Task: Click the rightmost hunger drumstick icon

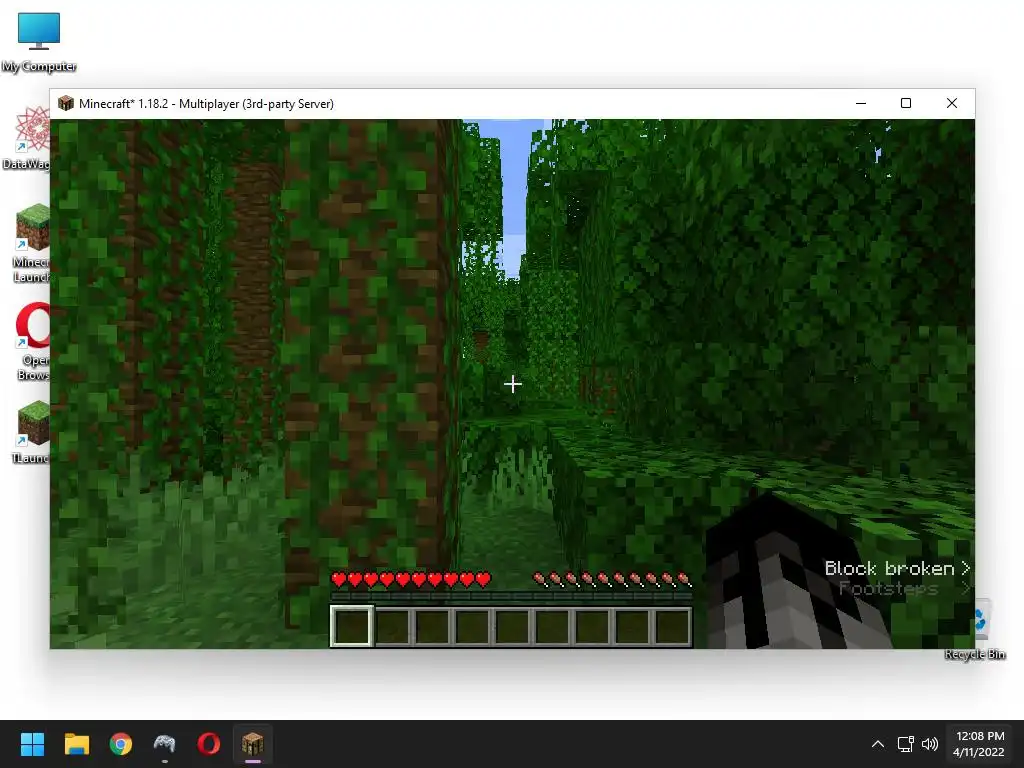Action: coord(683,579)
